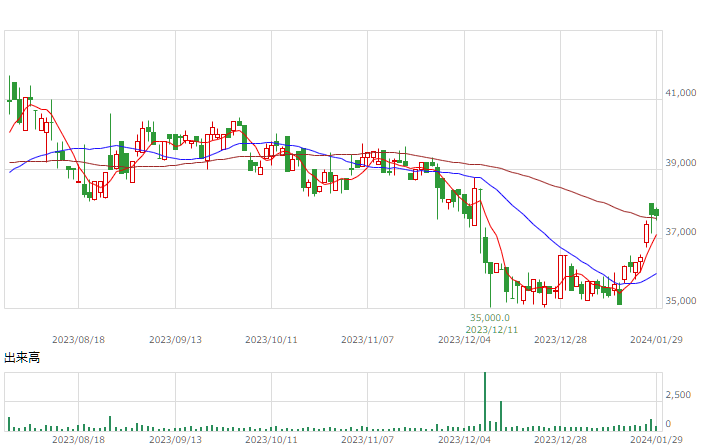Click the second-tallest volume bar after 2023/12/04
The width and height of the screenshot is (701, 445).
click(501, 416)
